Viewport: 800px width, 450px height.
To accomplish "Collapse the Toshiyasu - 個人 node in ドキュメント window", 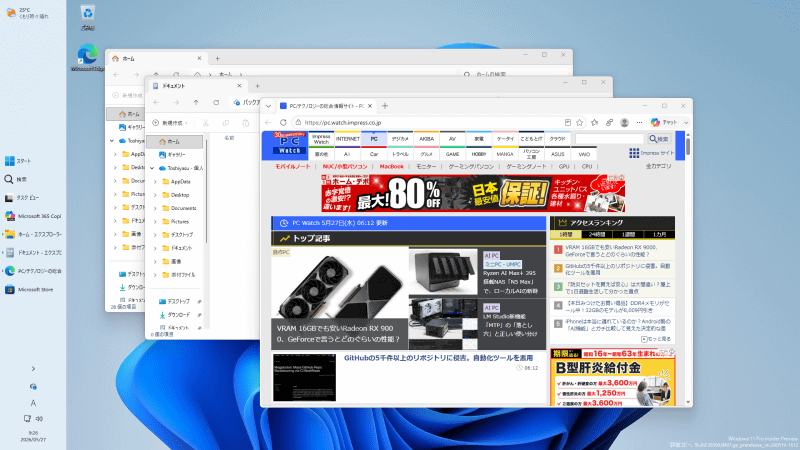I will tap(152, 168).
